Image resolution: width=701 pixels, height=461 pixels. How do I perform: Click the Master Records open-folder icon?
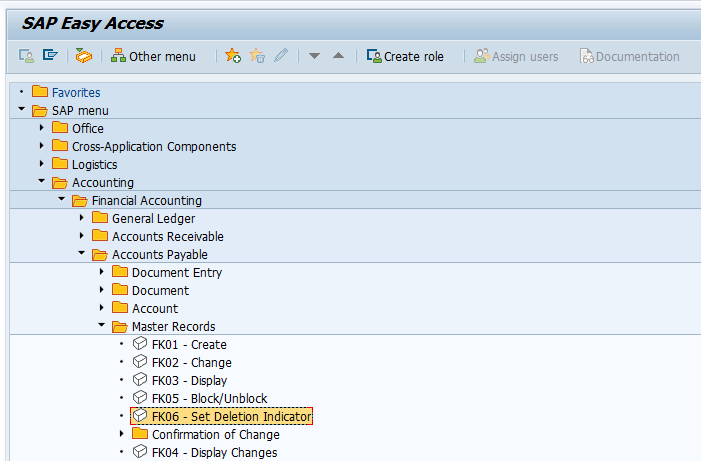[120, 326]
